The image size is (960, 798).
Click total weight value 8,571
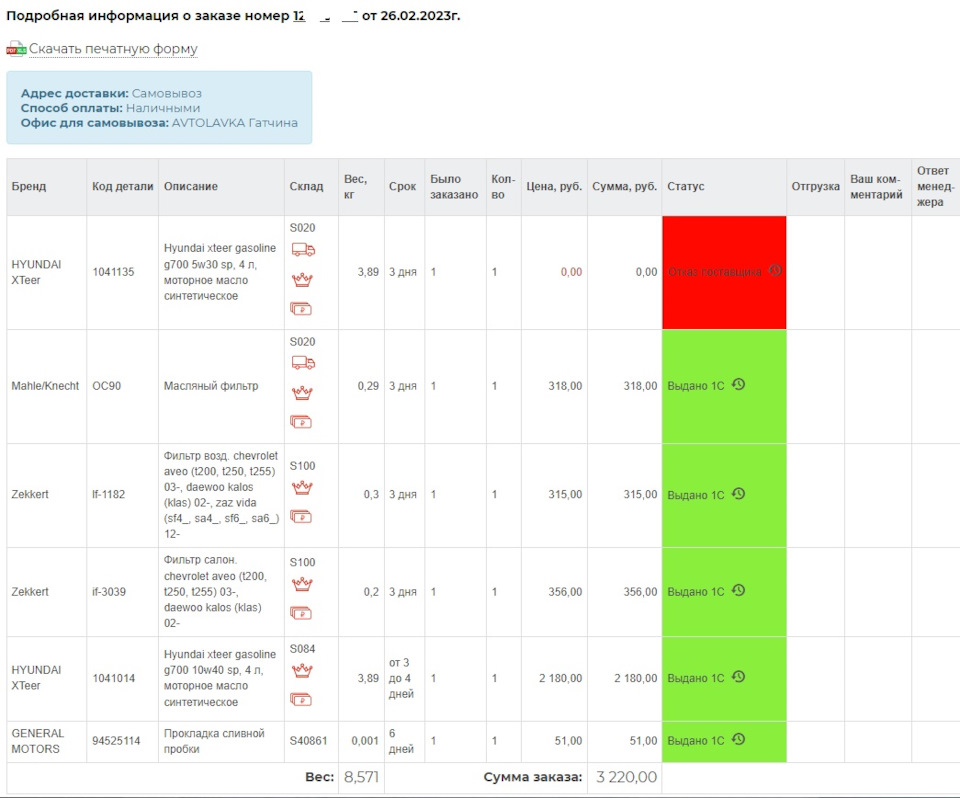click(x=361, y=777)
